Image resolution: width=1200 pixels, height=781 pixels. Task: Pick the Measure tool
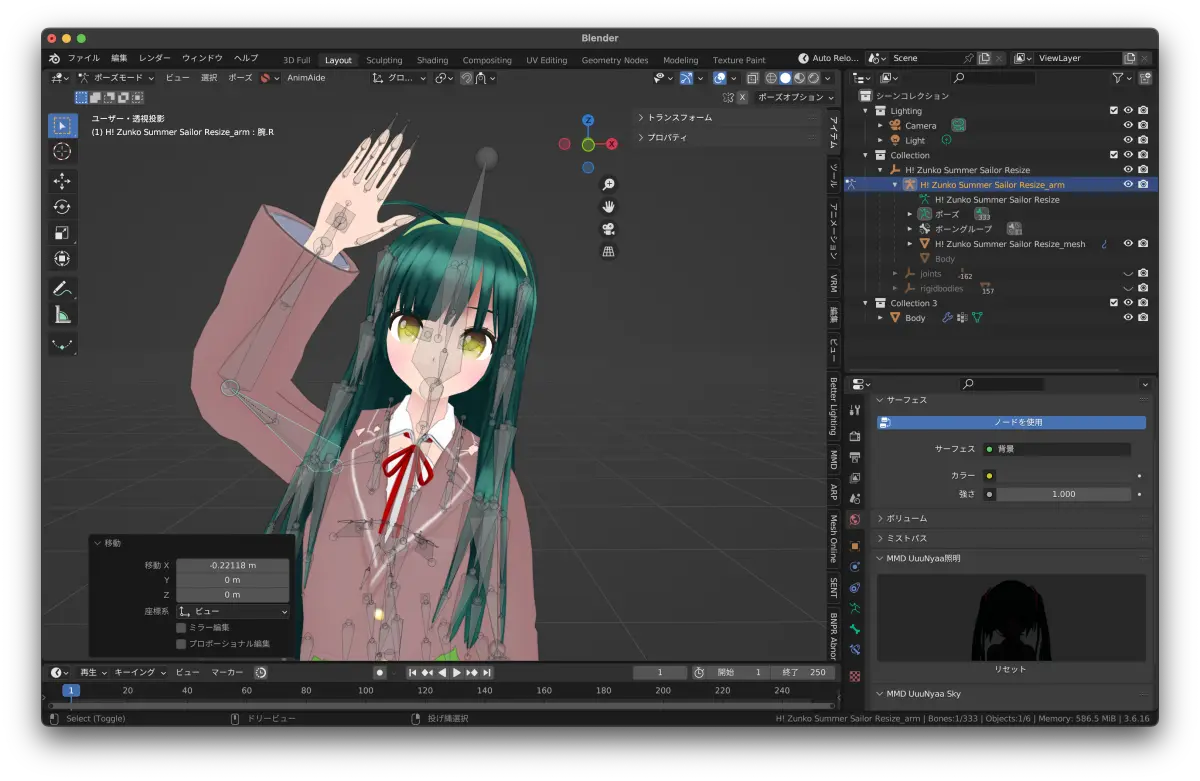click(62, 315)
